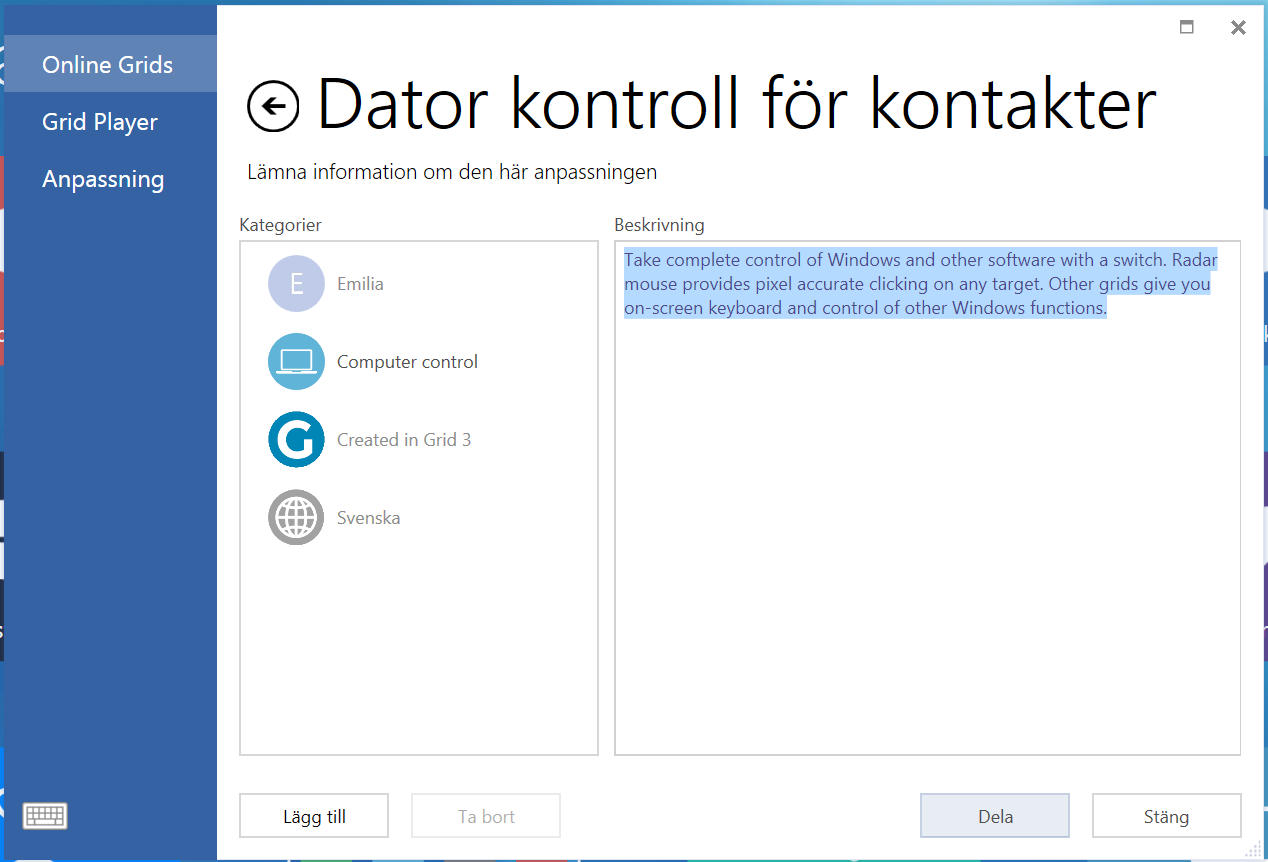Click the Stäng button
1268x862 pixels.
click(x=1166, y=816)
